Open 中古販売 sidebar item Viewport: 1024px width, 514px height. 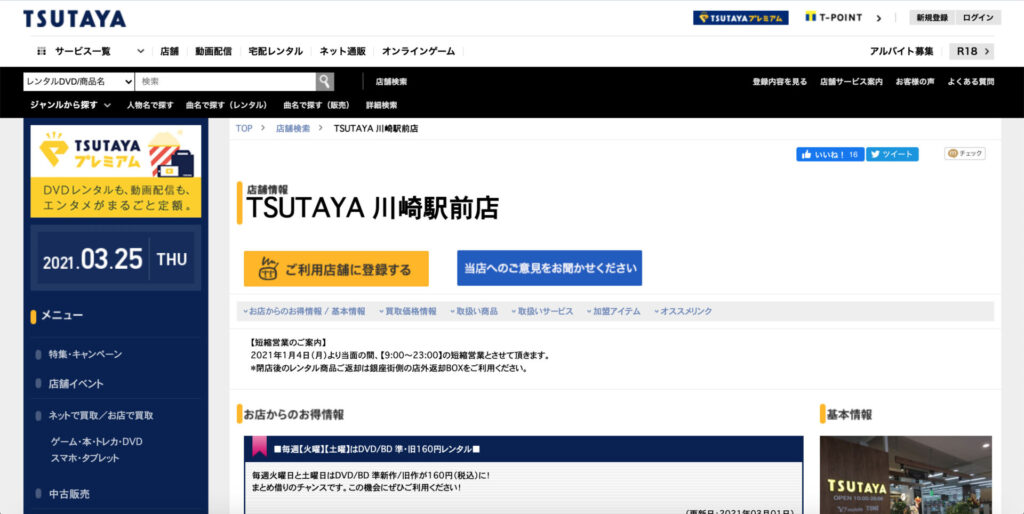coord(69,494)
